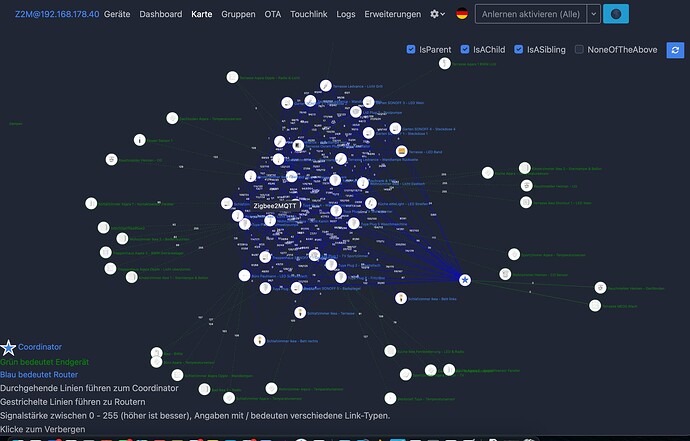Select Garten SONOFF 3 - LED Wein node

point(368,102)
